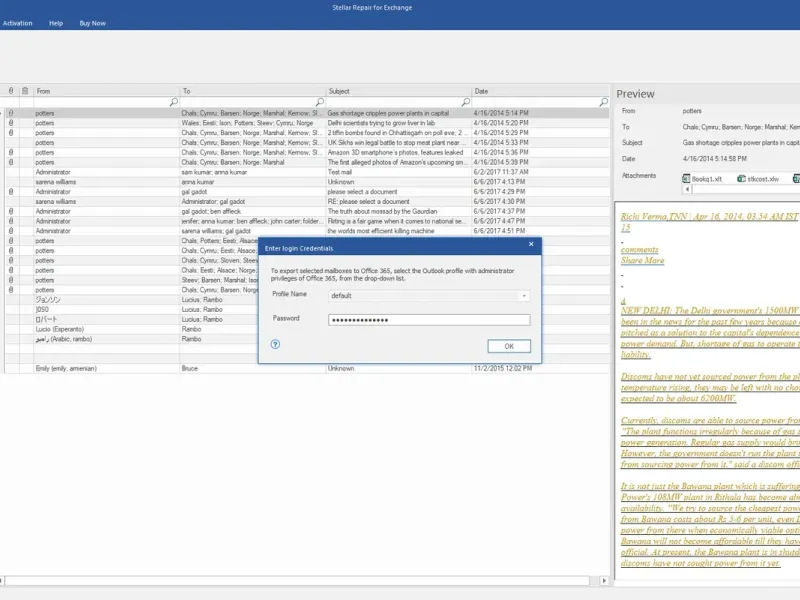Expand the Profile Name dropdown

(x=524, y=296)
